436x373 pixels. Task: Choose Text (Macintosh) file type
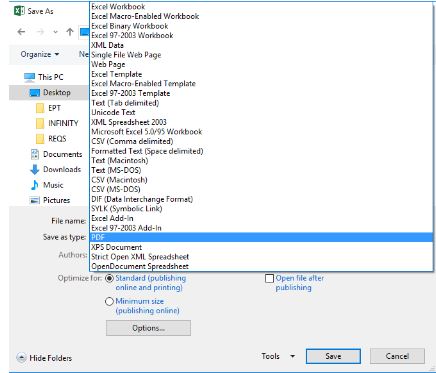(262, 161)
